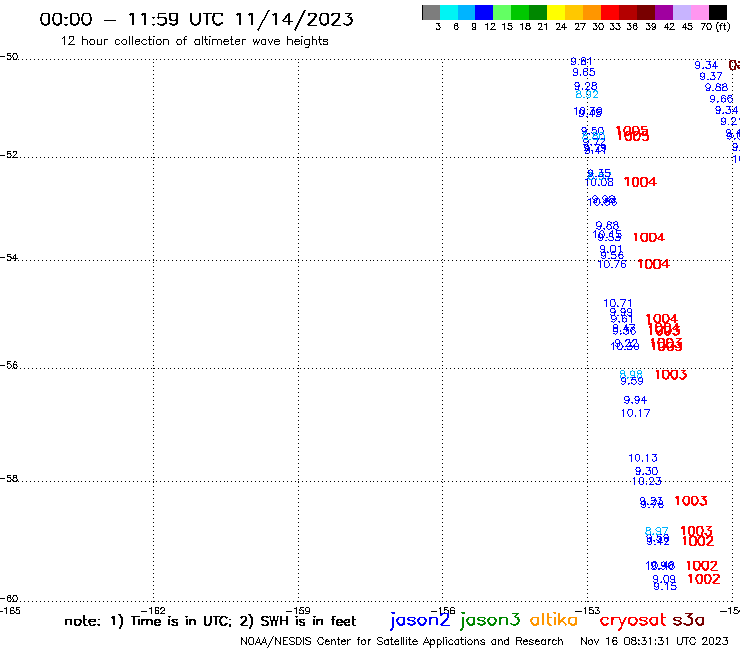This screenshot has height=650, width=740.
Task: Click the 'note: 1) Time is in UTC' text
Action: click(x=148, y=621)
